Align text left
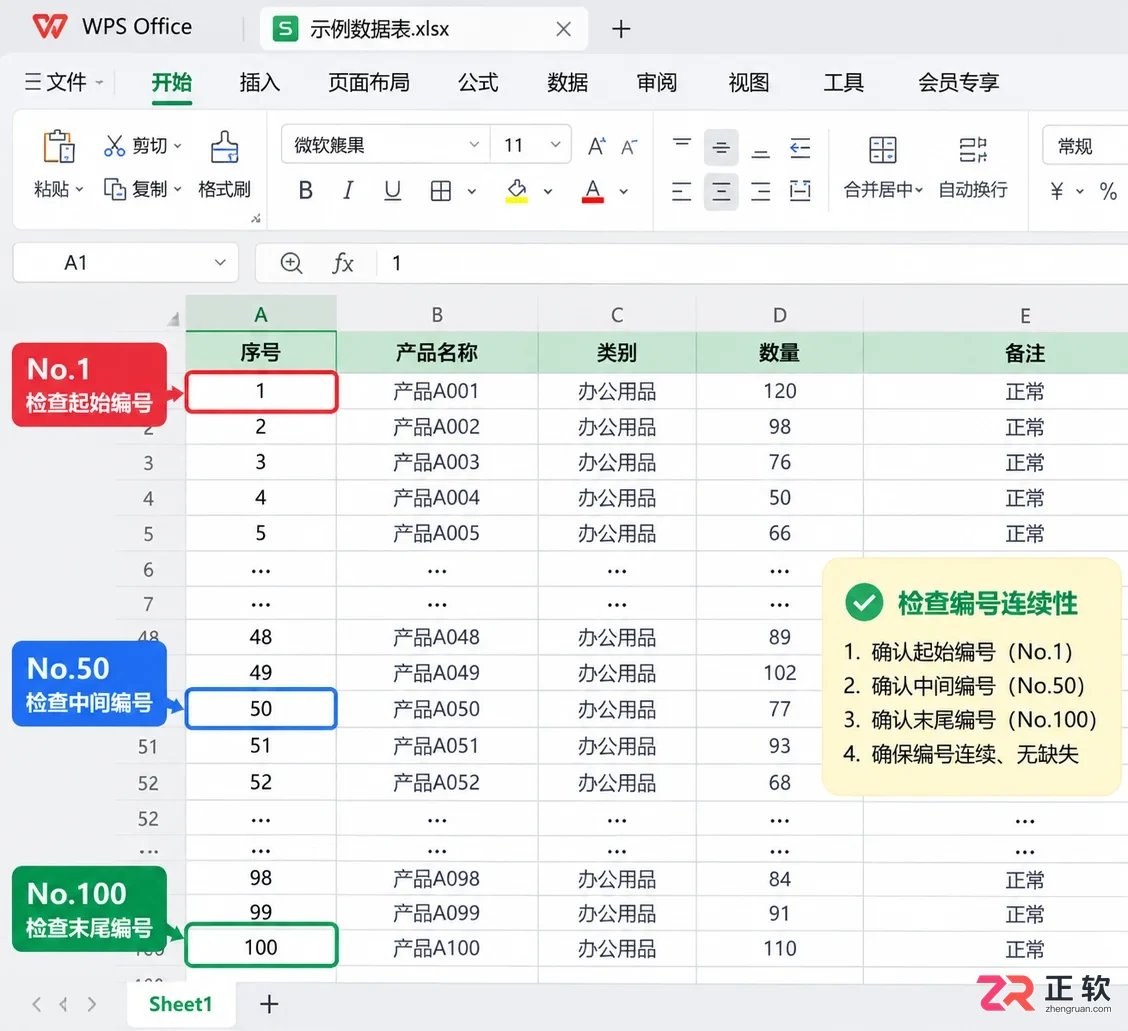Image resolution: width=1128 pixels, height=1031 pixels. [x=681, y=191]
